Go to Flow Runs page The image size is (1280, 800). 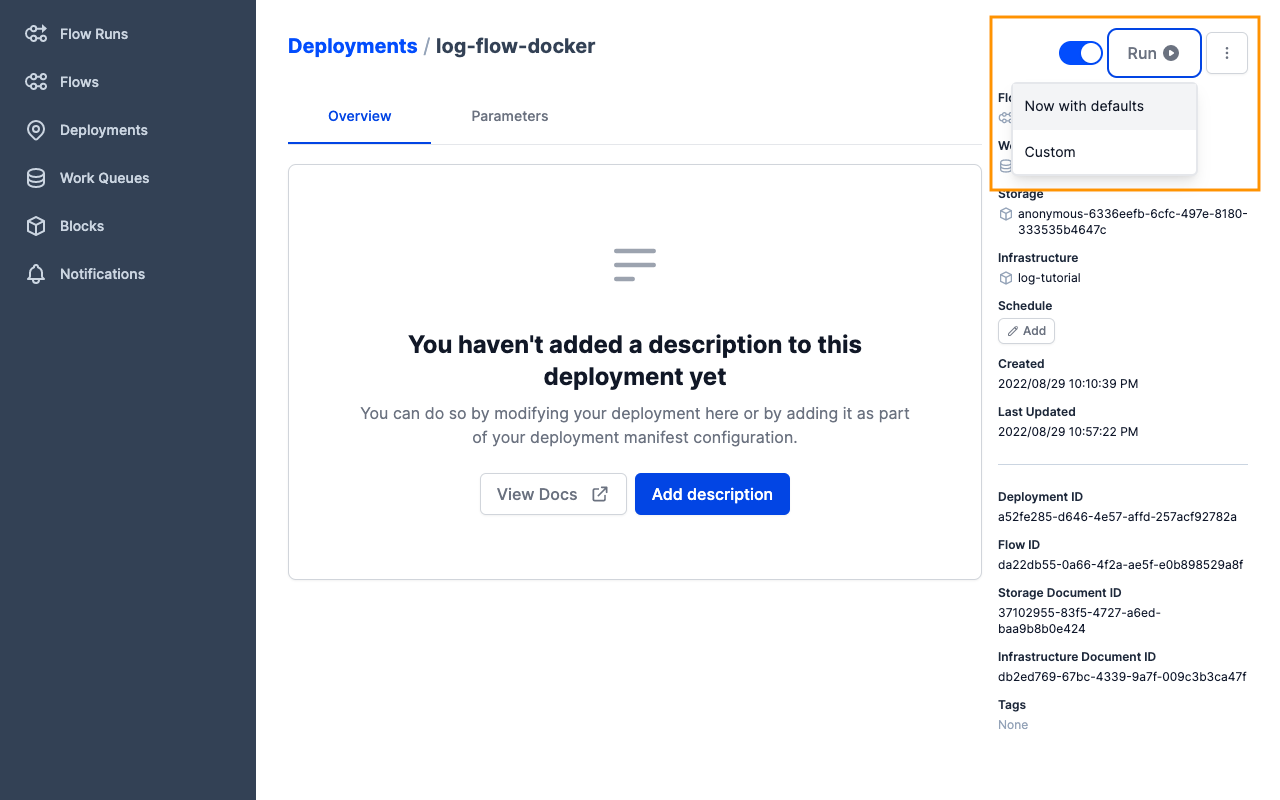[x=94, y=34]
